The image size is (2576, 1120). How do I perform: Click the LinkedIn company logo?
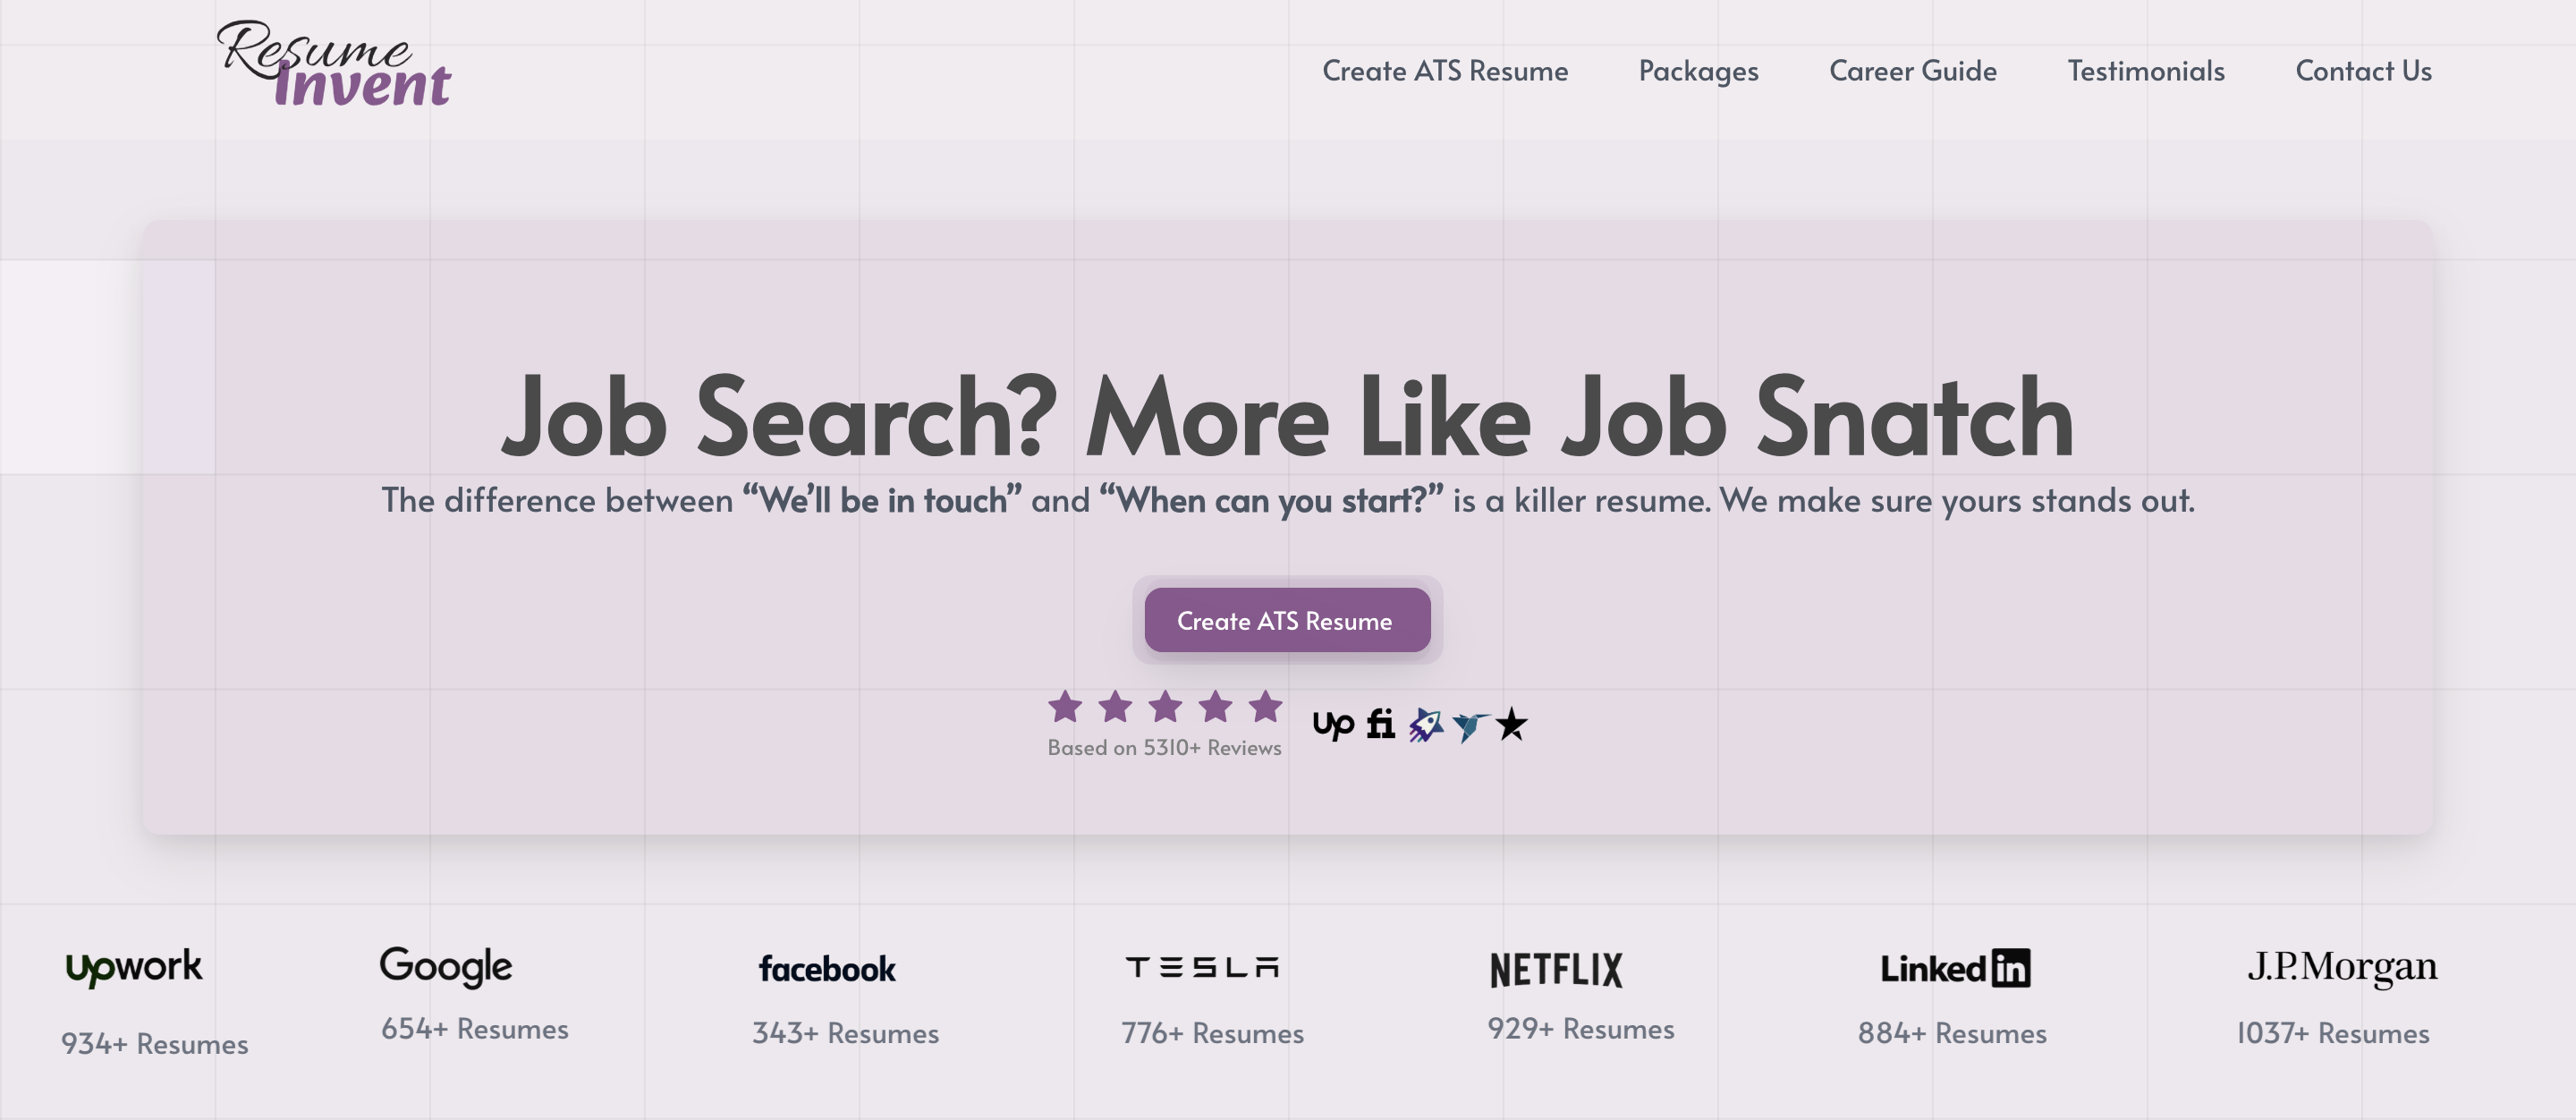[1955, 968]
